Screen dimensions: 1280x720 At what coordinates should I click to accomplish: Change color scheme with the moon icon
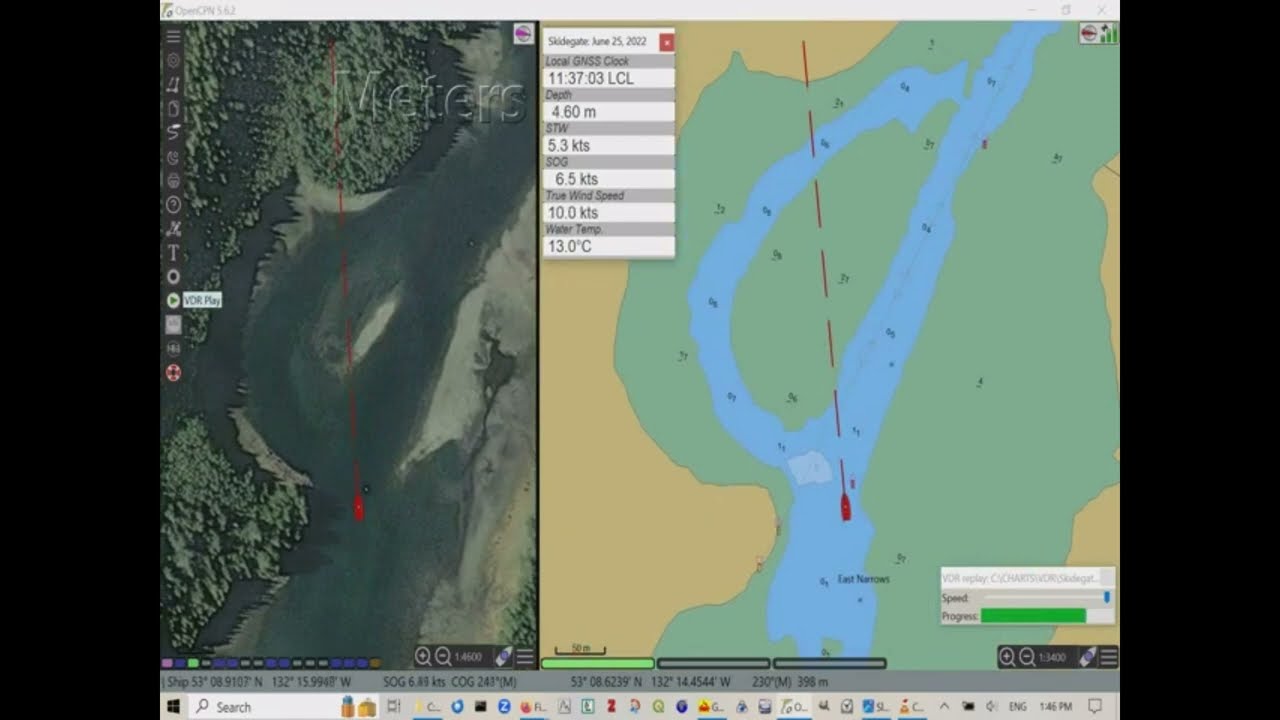click(173, 157)
